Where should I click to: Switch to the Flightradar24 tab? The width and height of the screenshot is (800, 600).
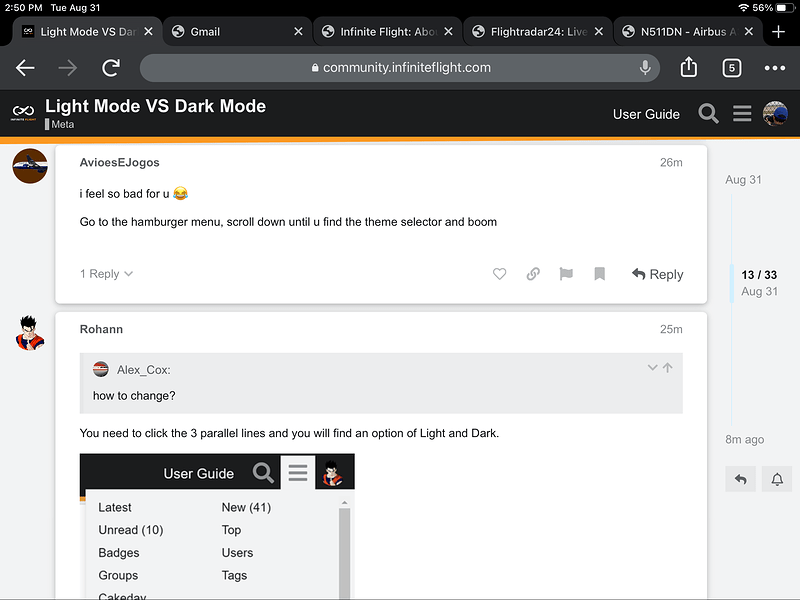(538, 32)
